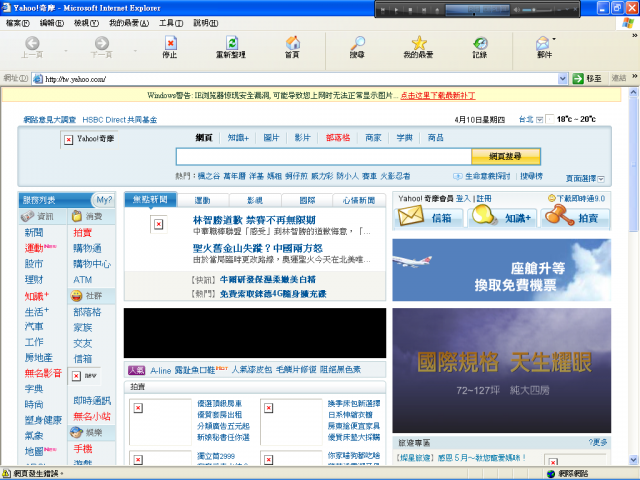Click the Windows flag logo in menu bar corner
This screenshot has height=480, width=640.
pyautogui.click(x=628, y=23)
